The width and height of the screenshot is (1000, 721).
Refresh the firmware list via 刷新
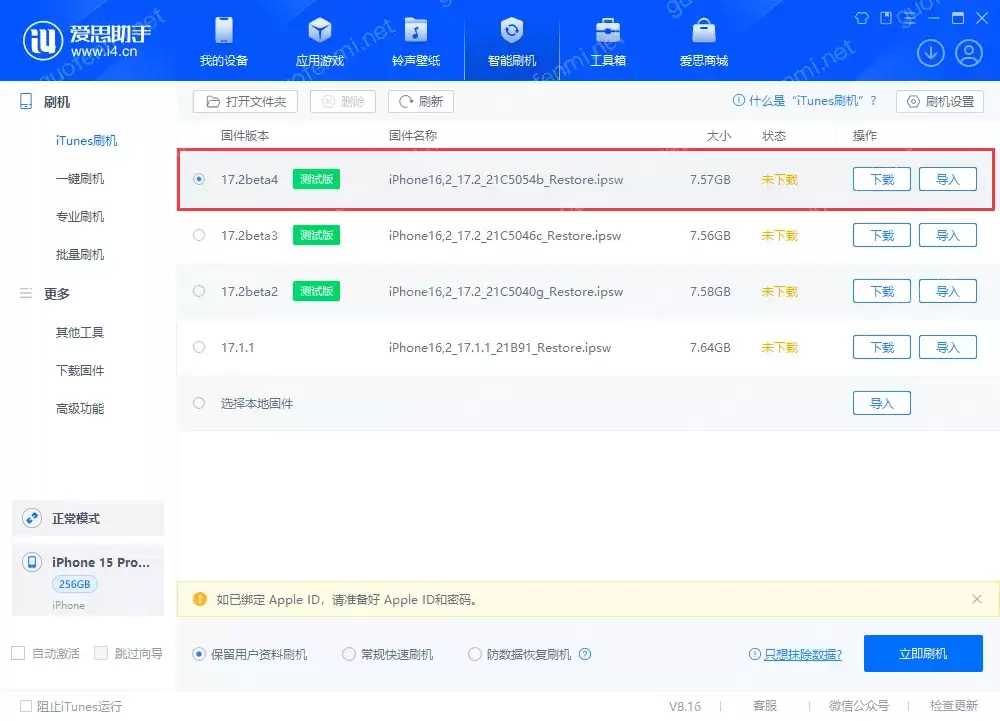pyautogui.click(x=421, y=101)
